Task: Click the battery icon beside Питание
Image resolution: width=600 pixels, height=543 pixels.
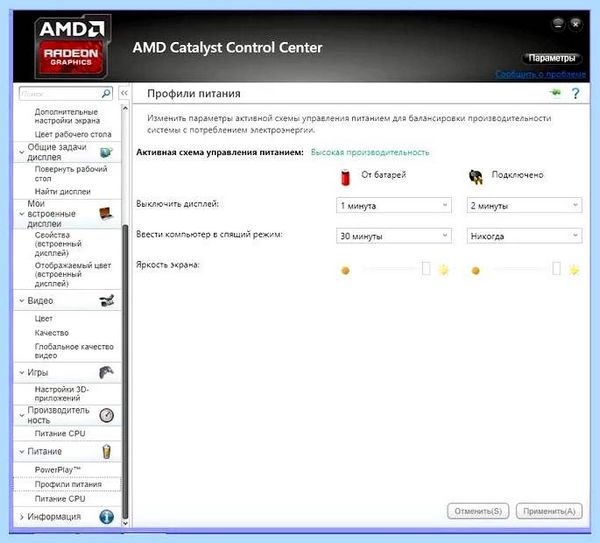Action: click(x=107, y=452)
